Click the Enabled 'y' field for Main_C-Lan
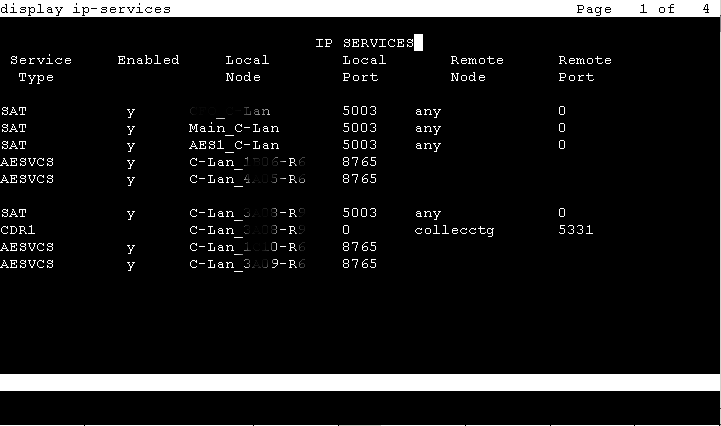The width and height of the screenshot is (721, 426). point(130,128)
